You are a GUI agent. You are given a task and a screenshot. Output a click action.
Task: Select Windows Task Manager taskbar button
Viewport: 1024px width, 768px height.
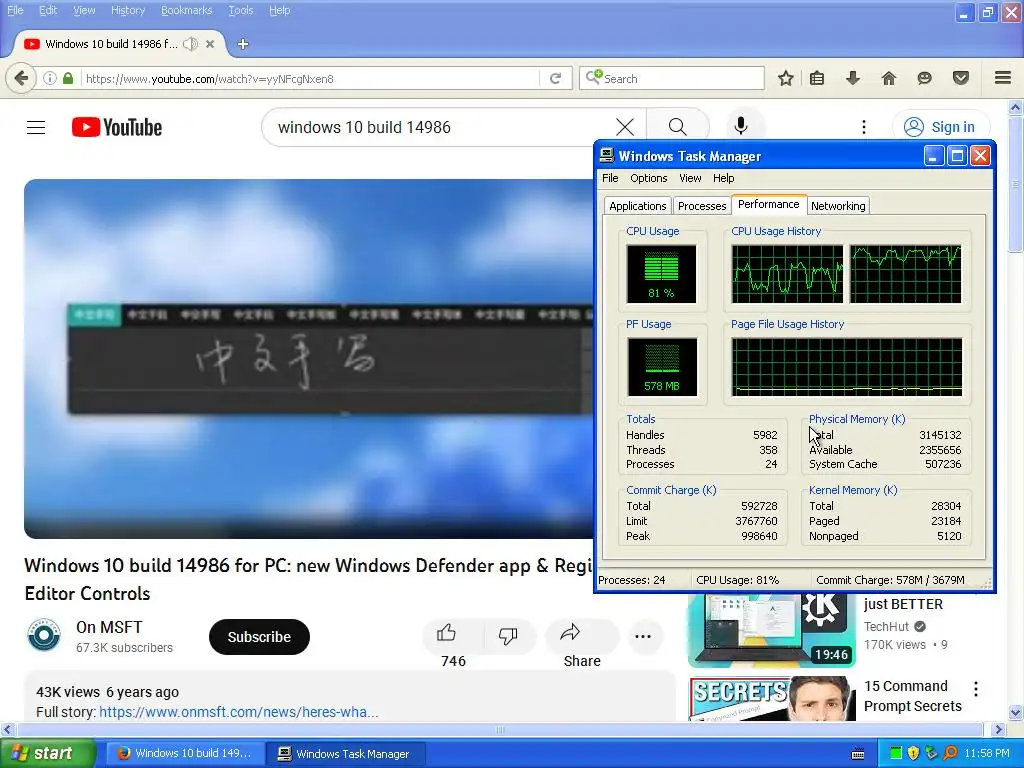pos(346,754)
